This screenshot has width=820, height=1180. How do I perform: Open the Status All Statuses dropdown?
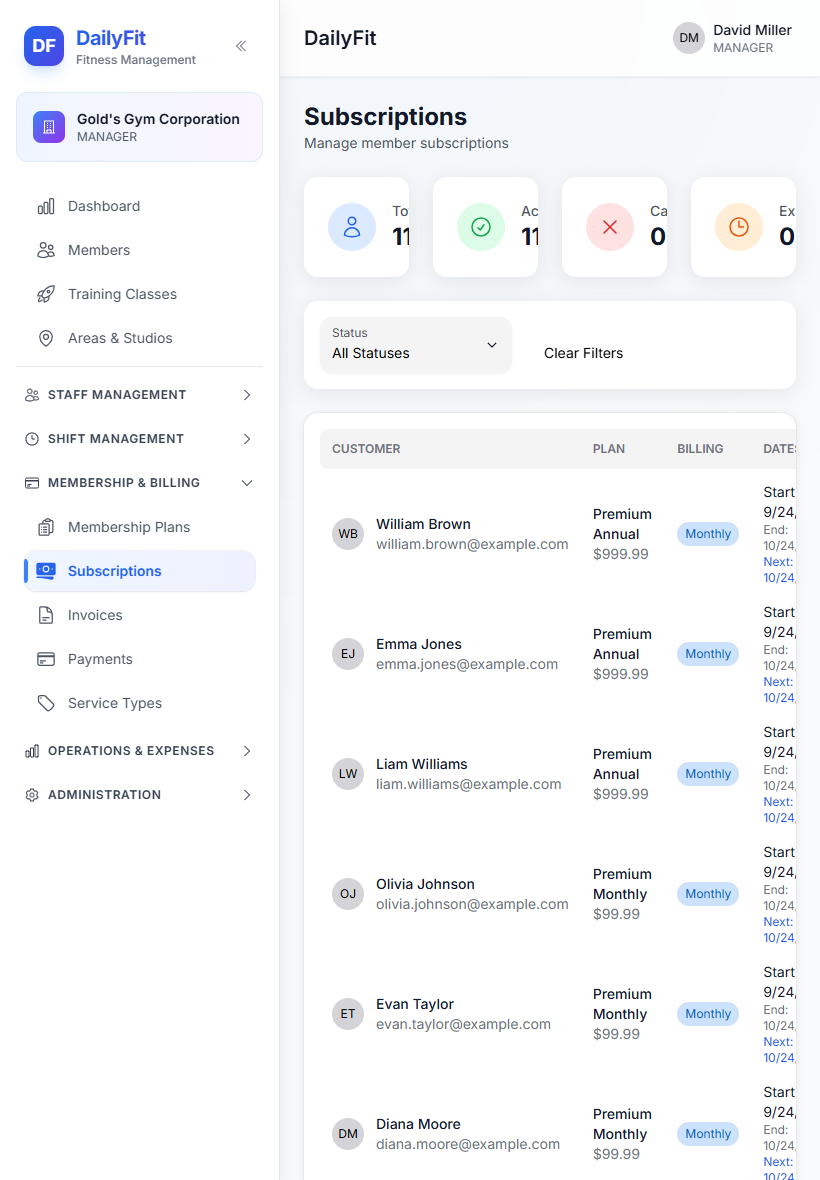tap(416, 345)
